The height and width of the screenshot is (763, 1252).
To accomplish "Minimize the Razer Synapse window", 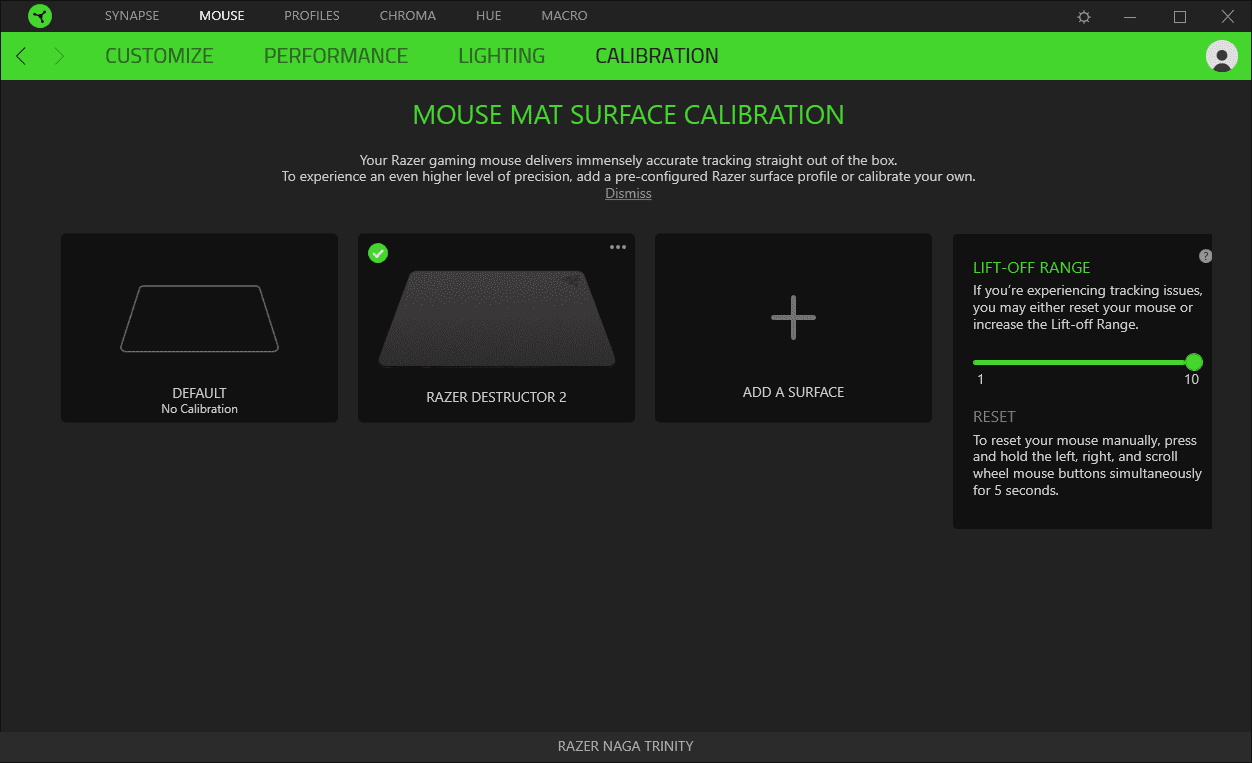I will point(1131,17).
